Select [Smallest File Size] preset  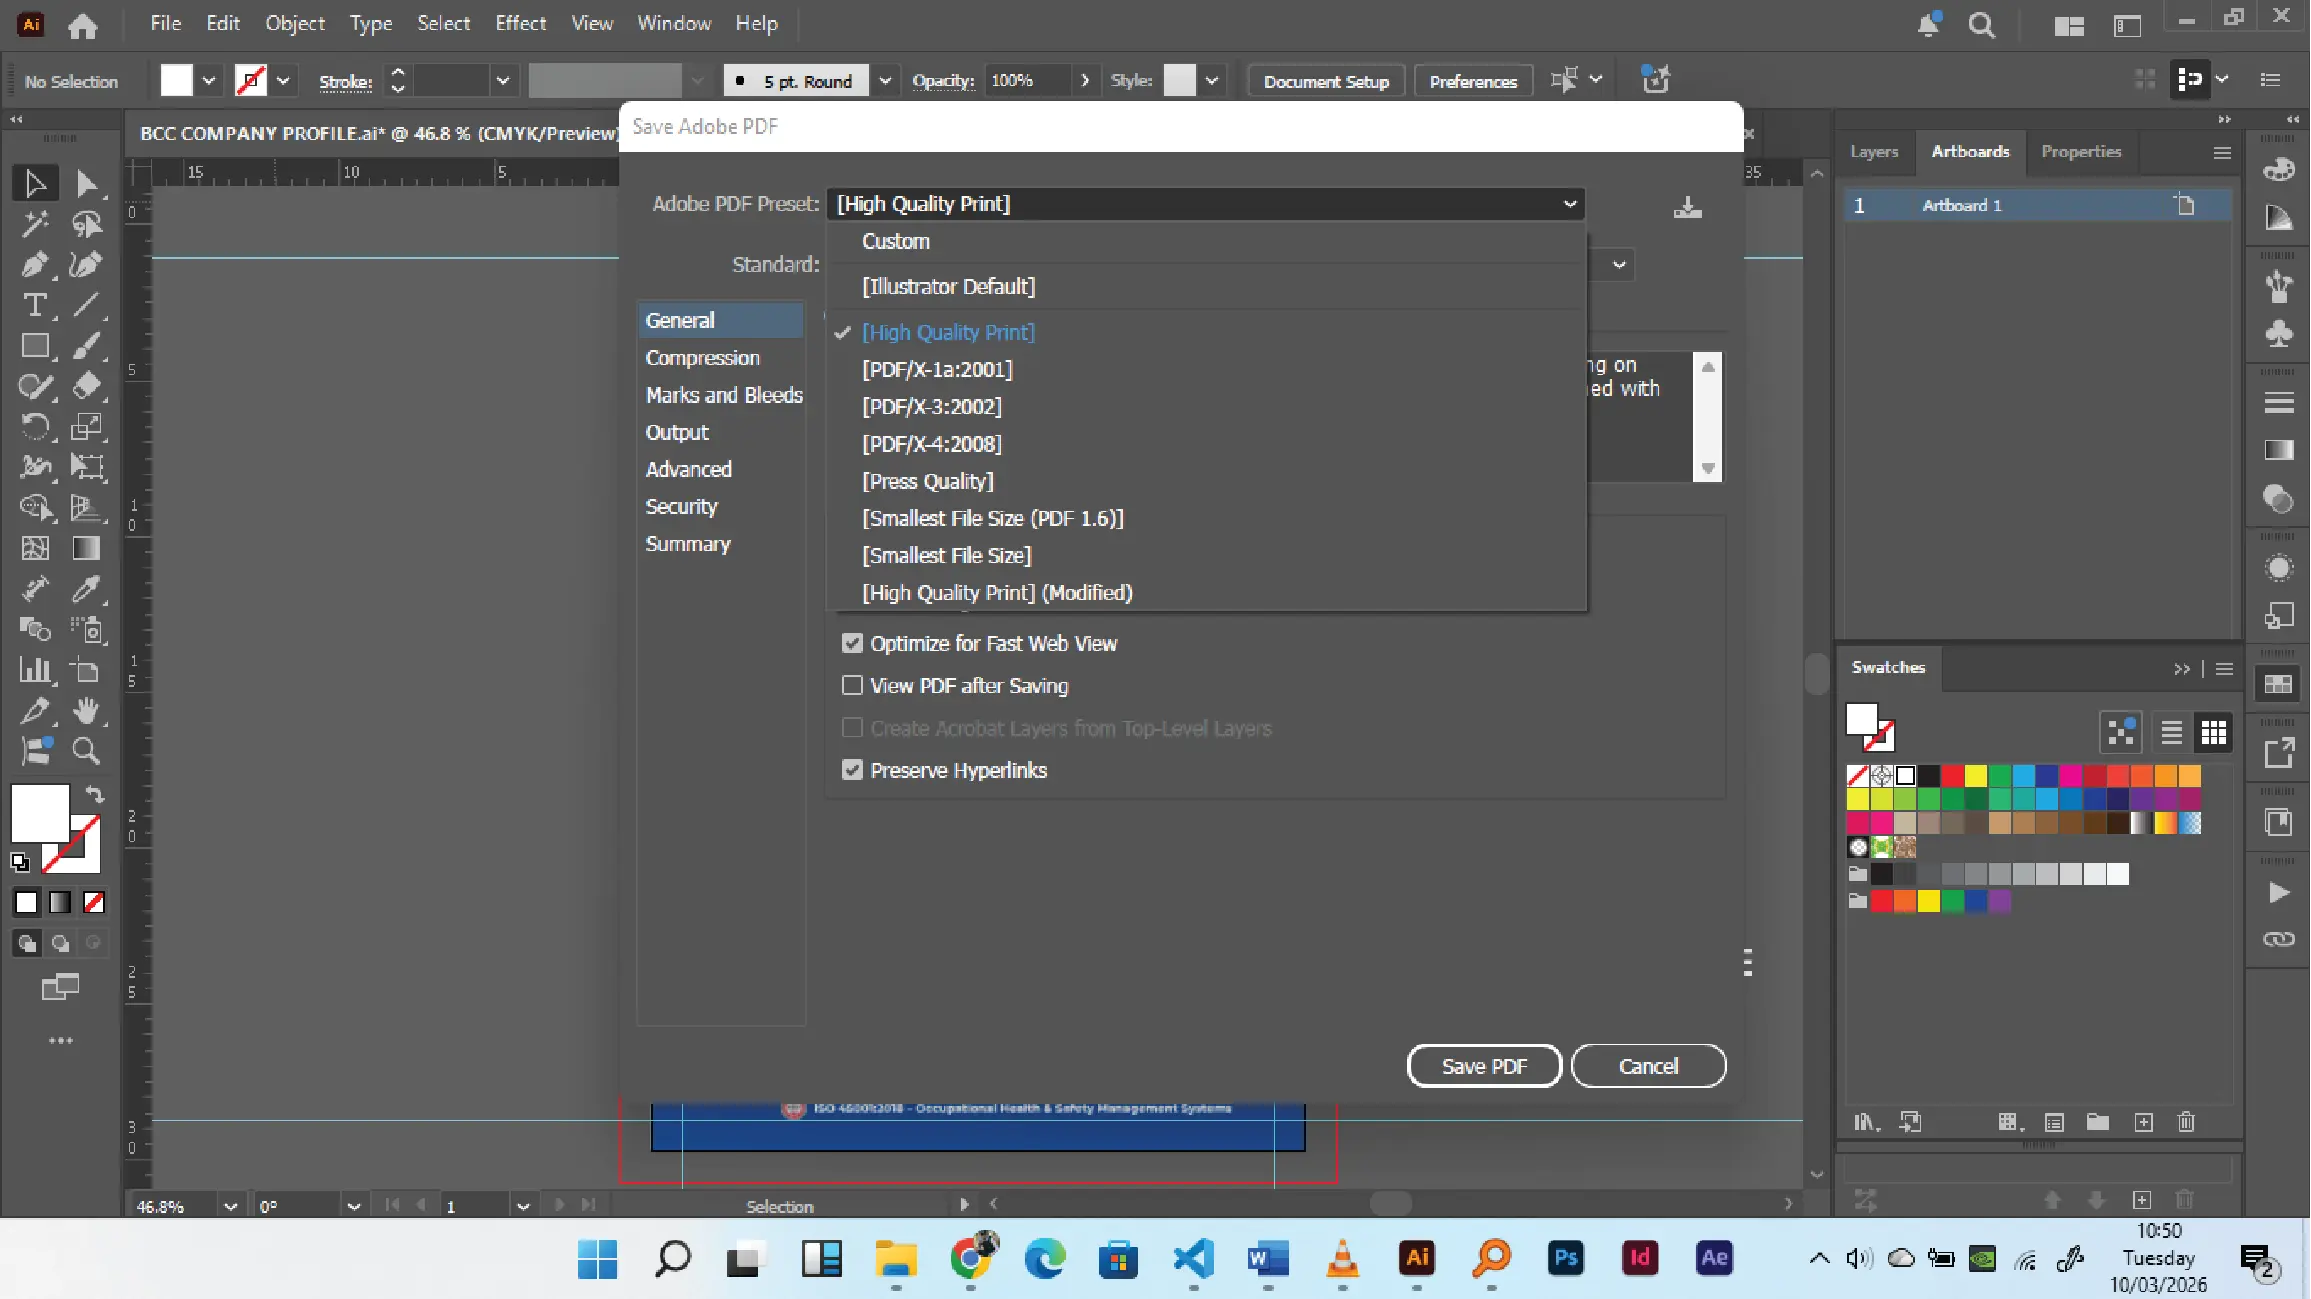click(x=946, y=556)
